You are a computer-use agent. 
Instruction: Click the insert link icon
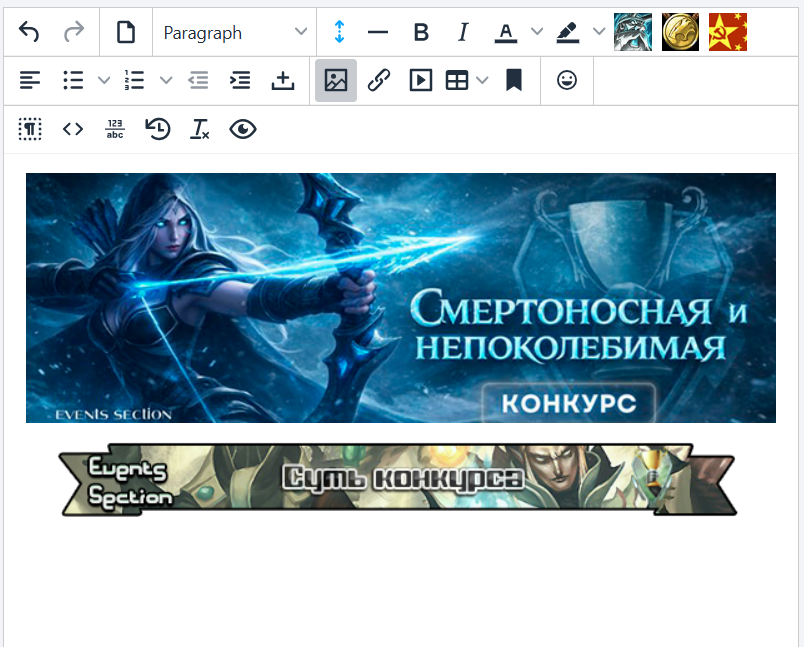[378, 81]
